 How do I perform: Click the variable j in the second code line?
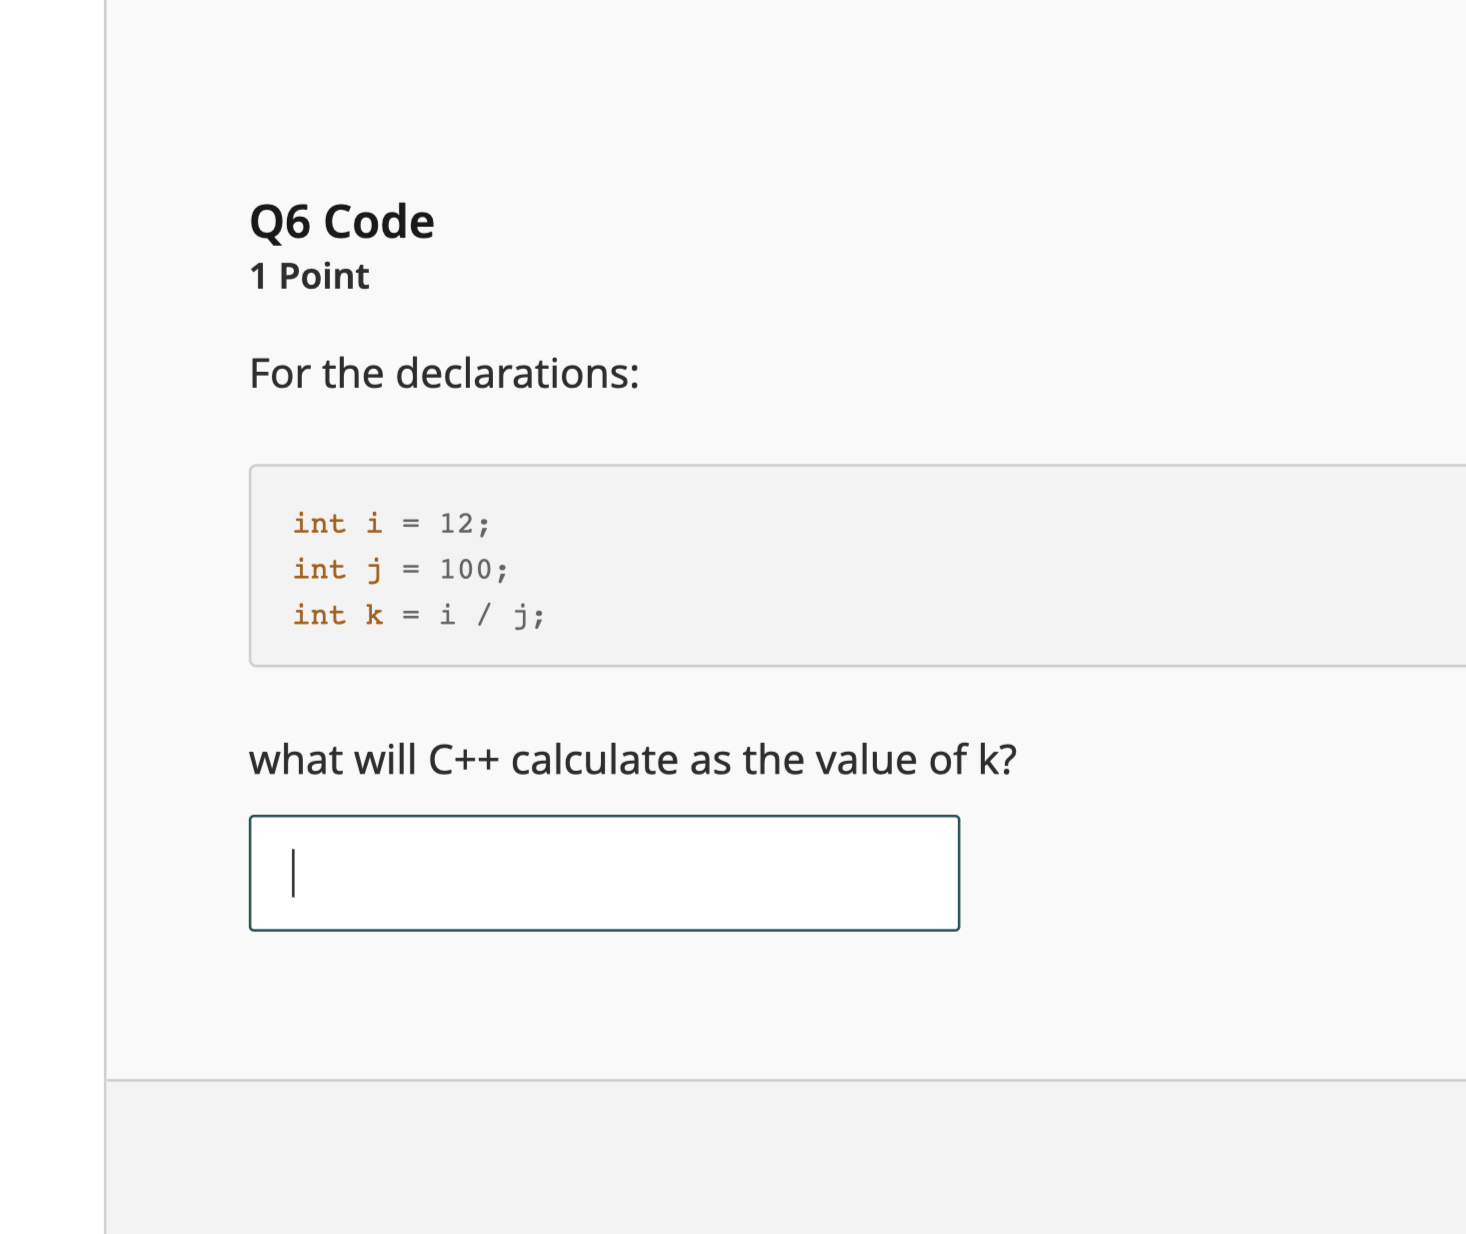pyautogui.click(x=374, y=570)
